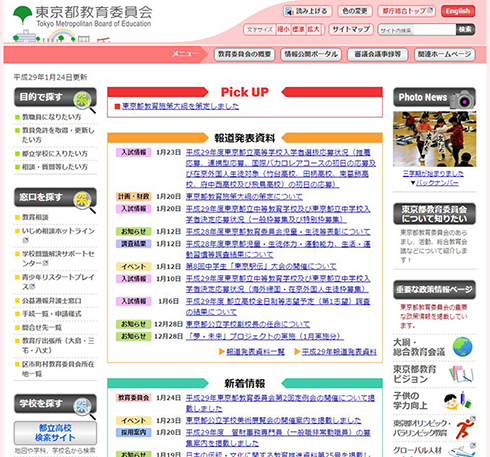
Task: Click 重要な政策情報ページ banner
Action: pyautogui.click(x=434, y=289)
